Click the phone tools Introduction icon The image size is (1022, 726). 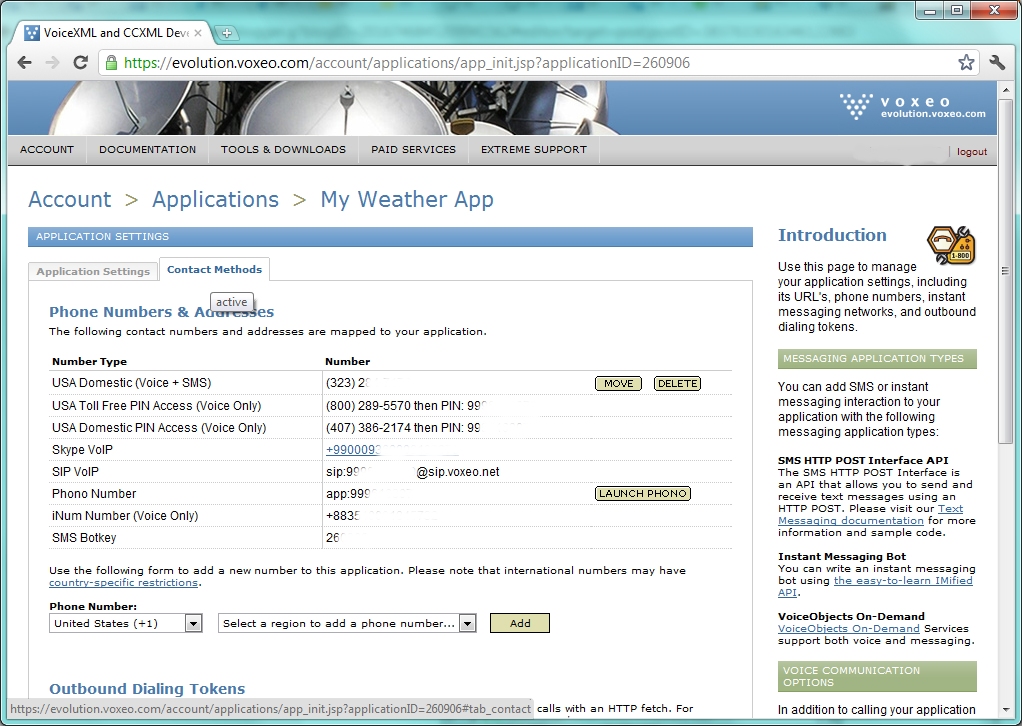pyautogui.click(x=952, y=246)
